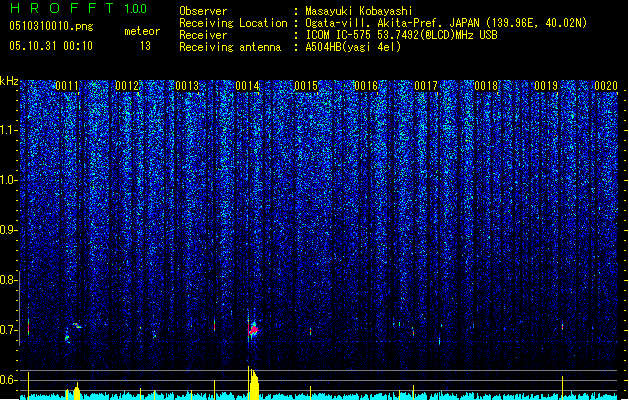Click the Receiving Location value Ogata-vill. Akita-Pref.
Image resolution: width=629 pixels, height=400 pixels.
pos(446,23)
